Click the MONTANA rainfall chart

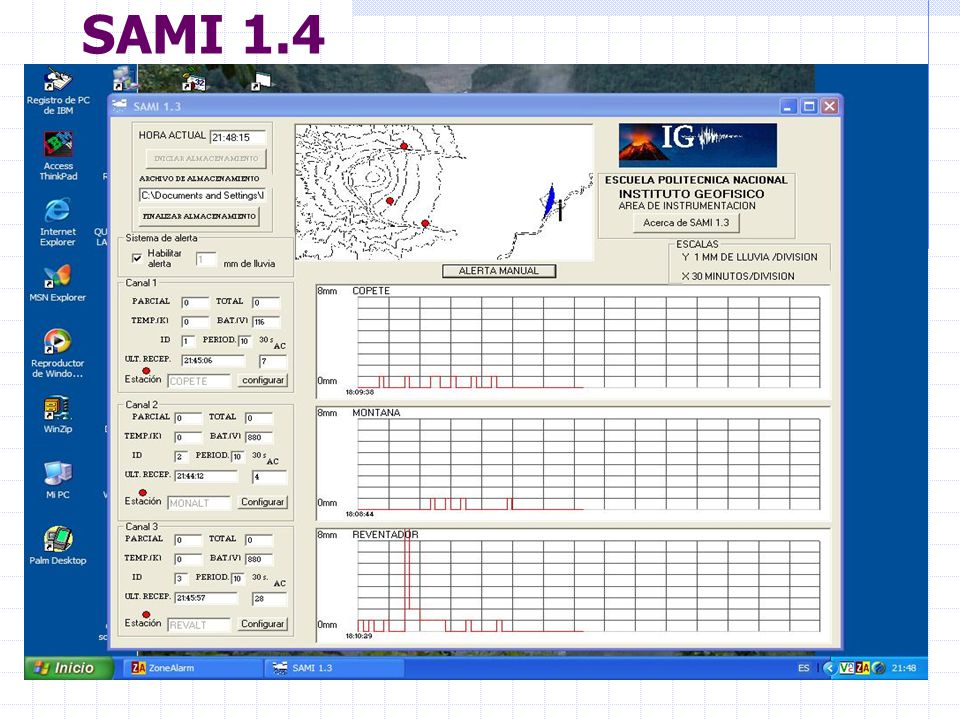pyautogui.click(x=573, y=463)
